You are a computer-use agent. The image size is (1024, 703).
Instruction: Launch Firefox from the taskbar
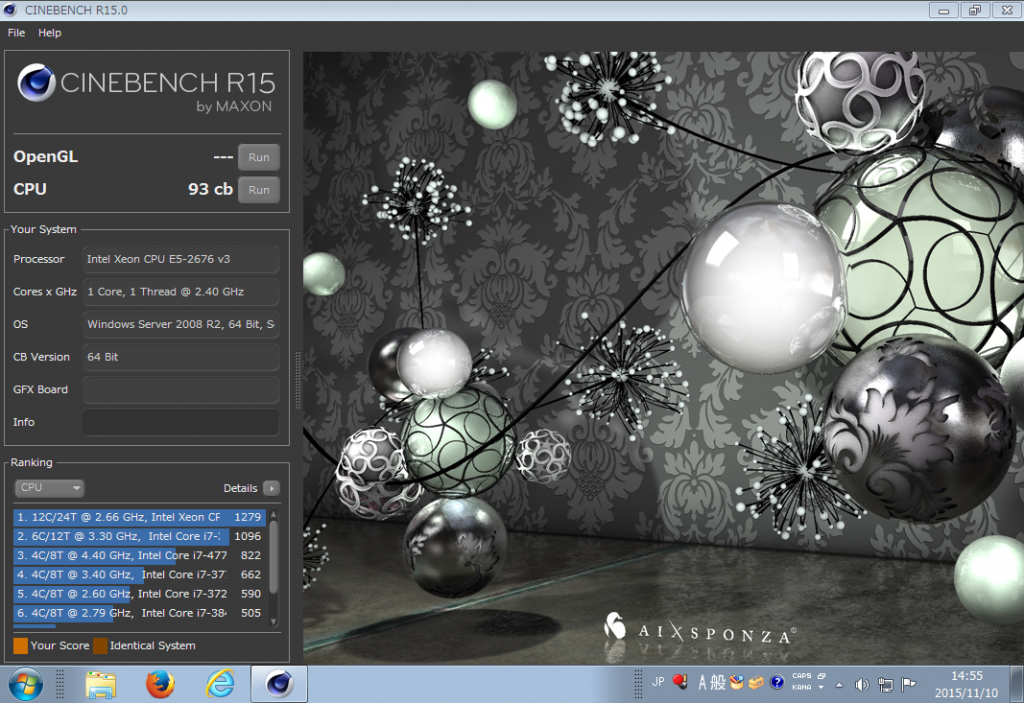click(160, 684)
